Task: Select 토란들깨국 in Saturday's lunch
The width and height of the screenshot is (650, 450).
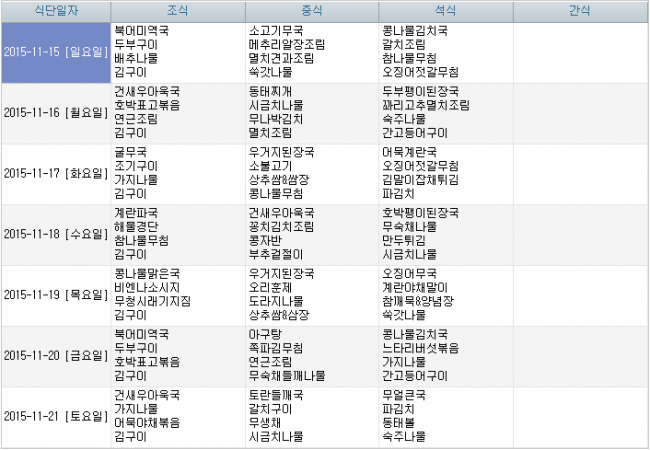Action: pyautogui.click(x=277, y=395)
